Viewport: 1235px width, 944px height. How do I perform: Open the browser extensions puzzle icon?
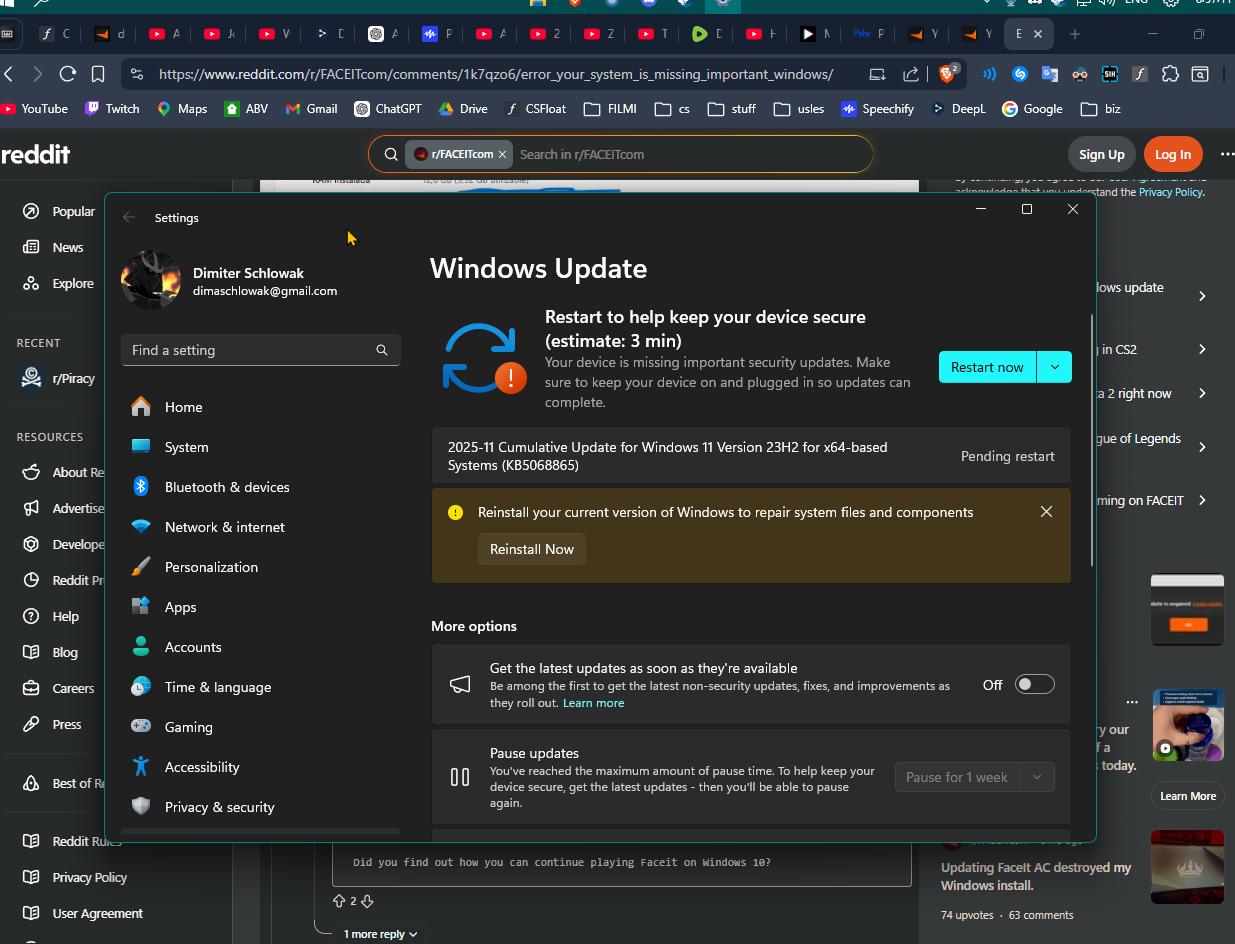pos(1170,74)
